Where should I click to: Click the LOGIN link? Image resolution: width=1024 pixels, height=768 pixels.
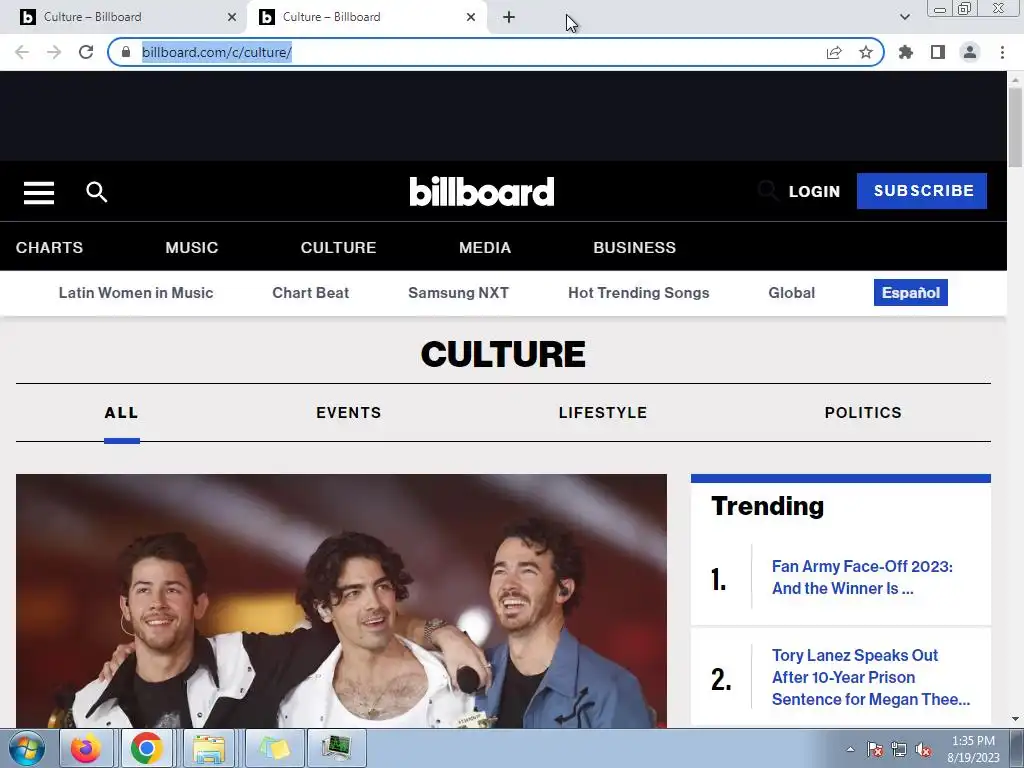click(814, 191)
